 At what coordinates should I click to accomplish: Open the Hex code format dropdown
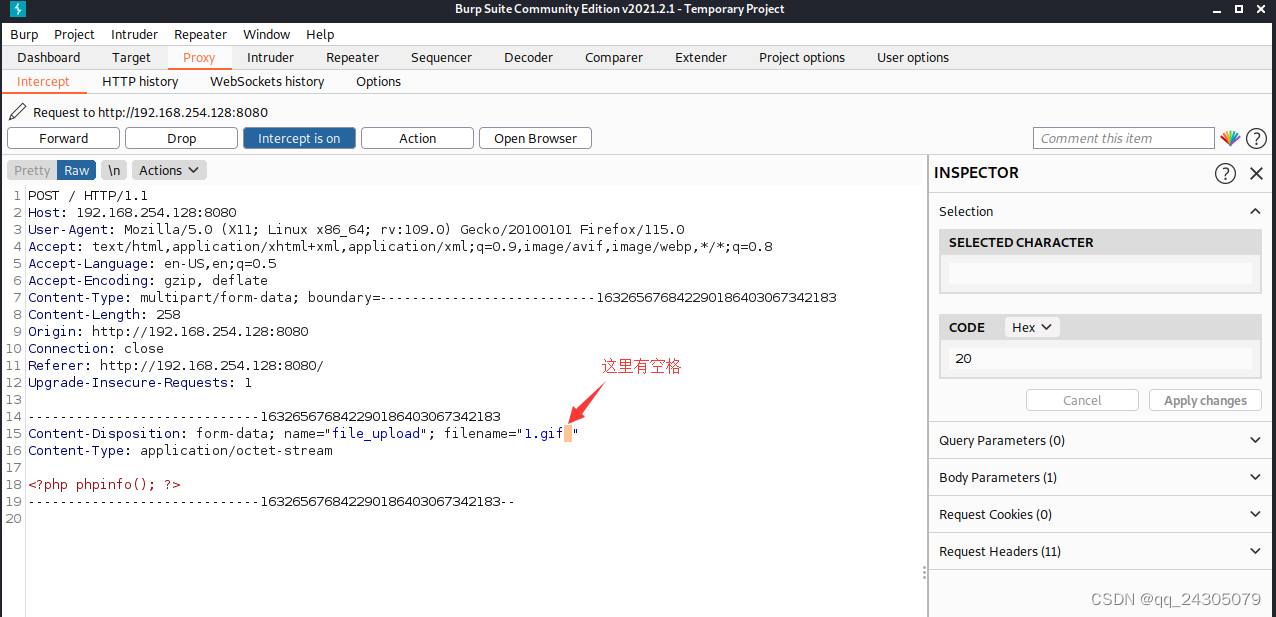pos(1031,327)
